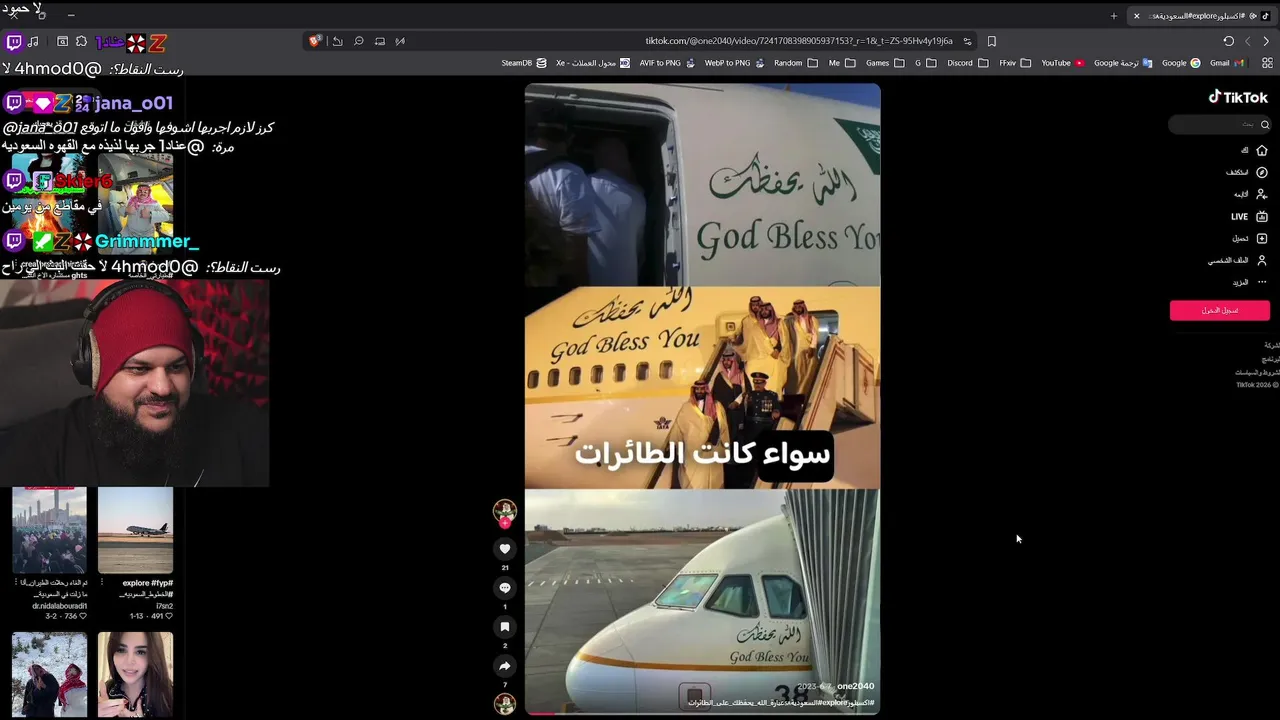This screenshot has height=720, width=1280.
Task: Open the FFxiv bookmarks folder
Action: (1015, 63)
